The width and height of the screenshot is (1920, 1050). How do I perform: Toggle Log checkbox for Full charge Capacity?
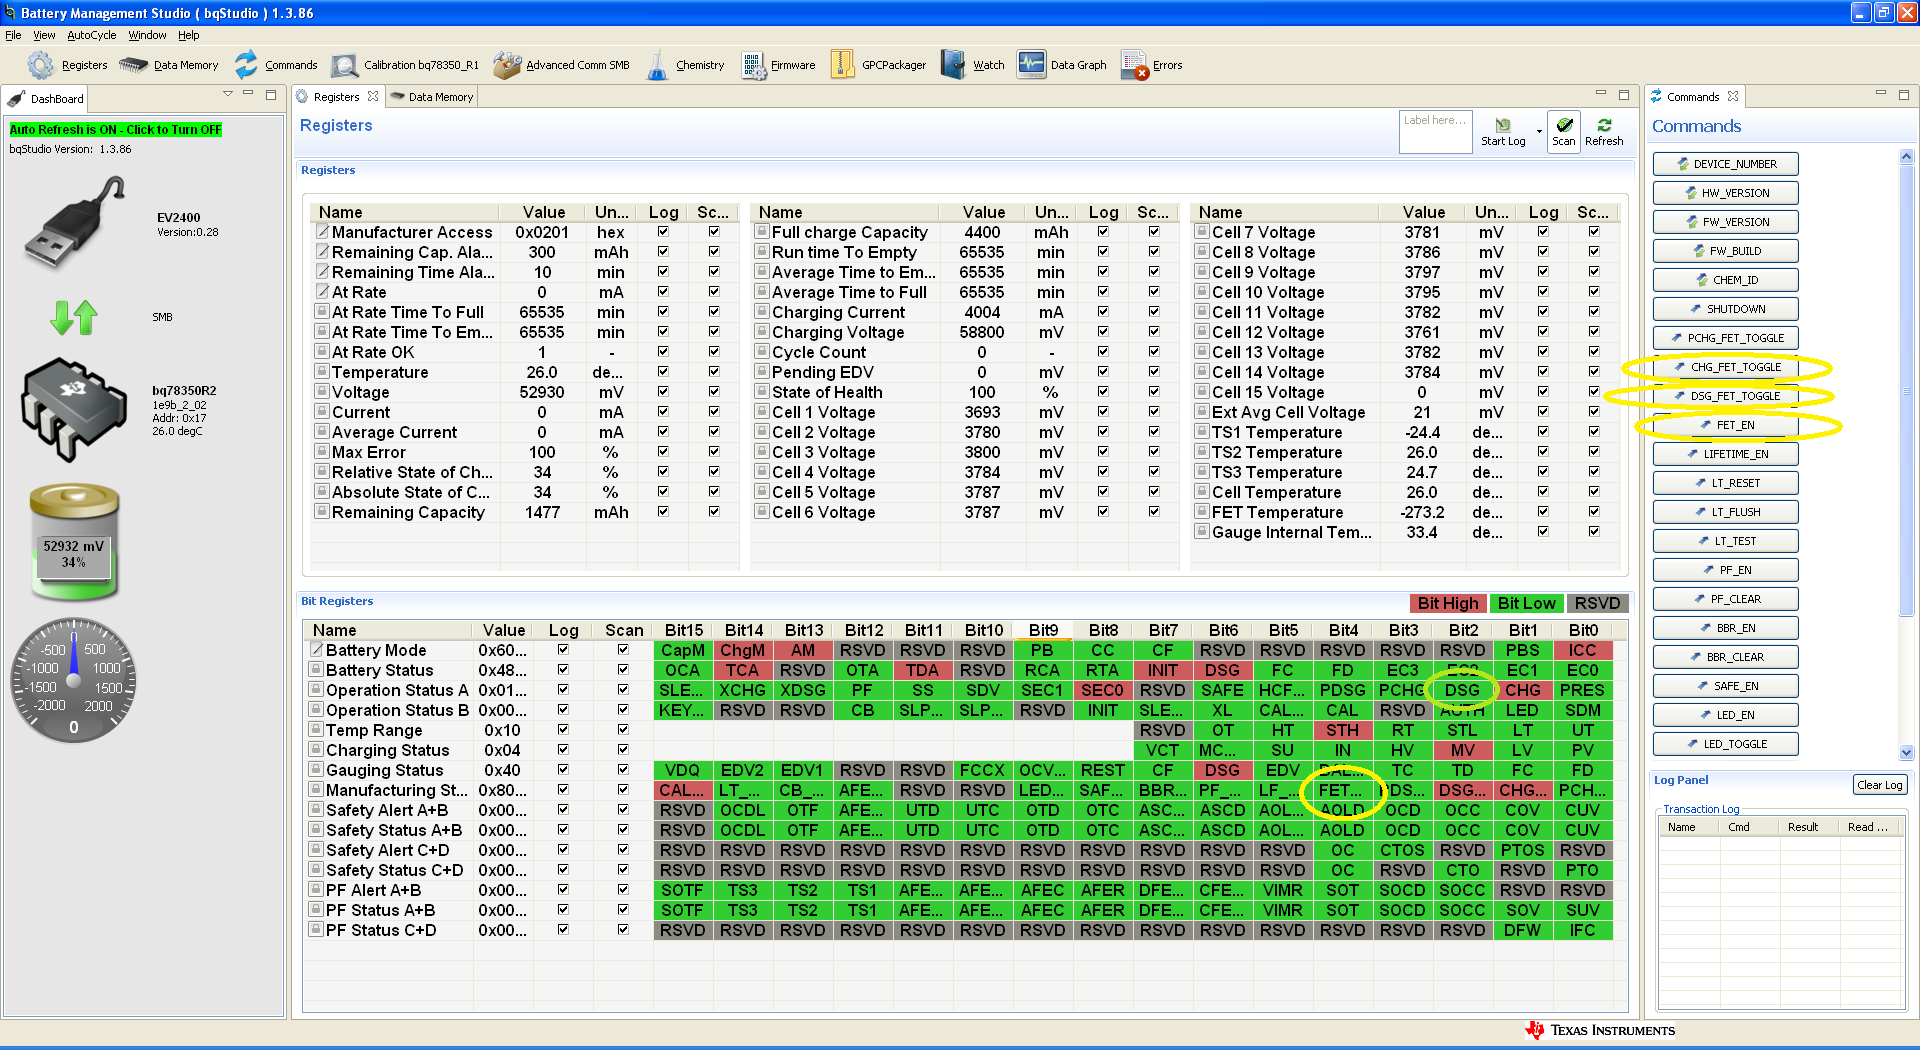click(1103, 231)
